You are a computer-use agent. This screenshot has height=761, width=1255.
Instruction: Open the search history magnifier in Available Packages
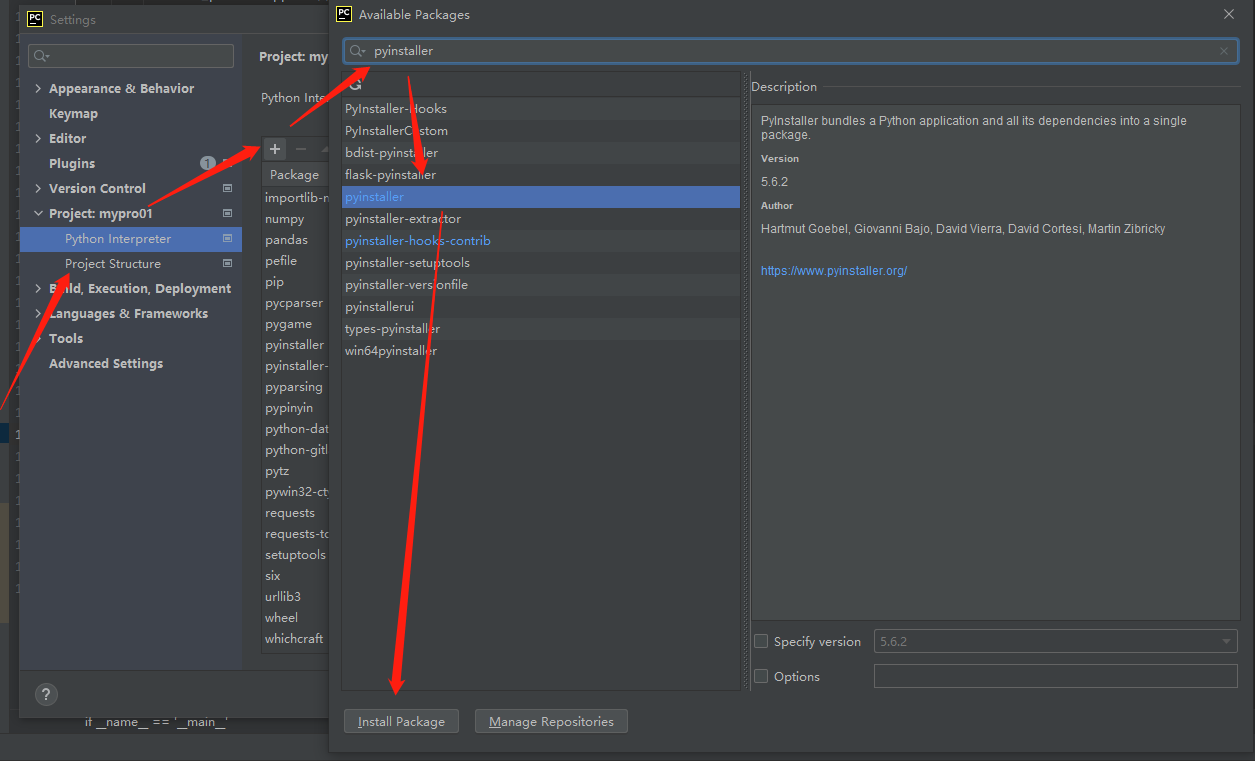click(x=358, y=51)
